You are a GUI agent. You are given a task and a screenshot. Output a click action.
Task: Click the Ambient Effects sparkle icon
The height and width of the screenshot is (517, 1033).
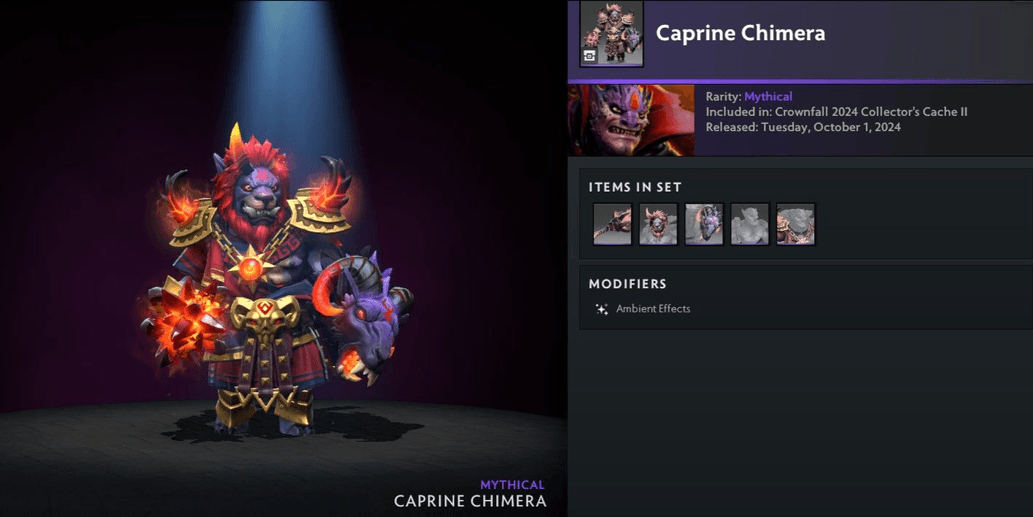[x=601, y=309]
